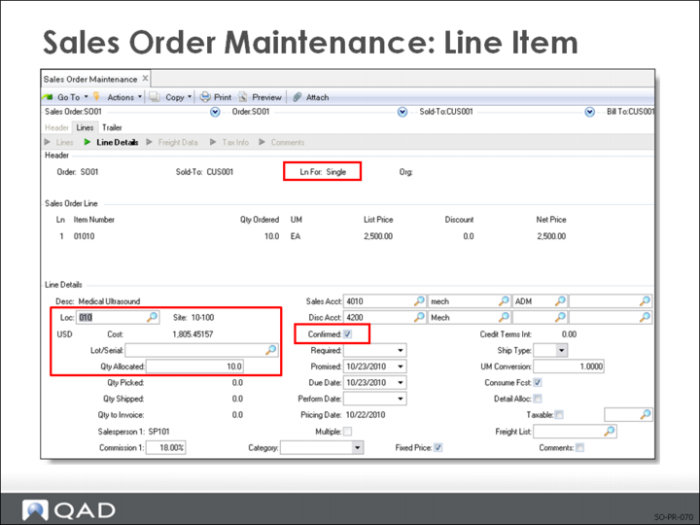Click the Qty Allocated input field

(x=195, y=367)
